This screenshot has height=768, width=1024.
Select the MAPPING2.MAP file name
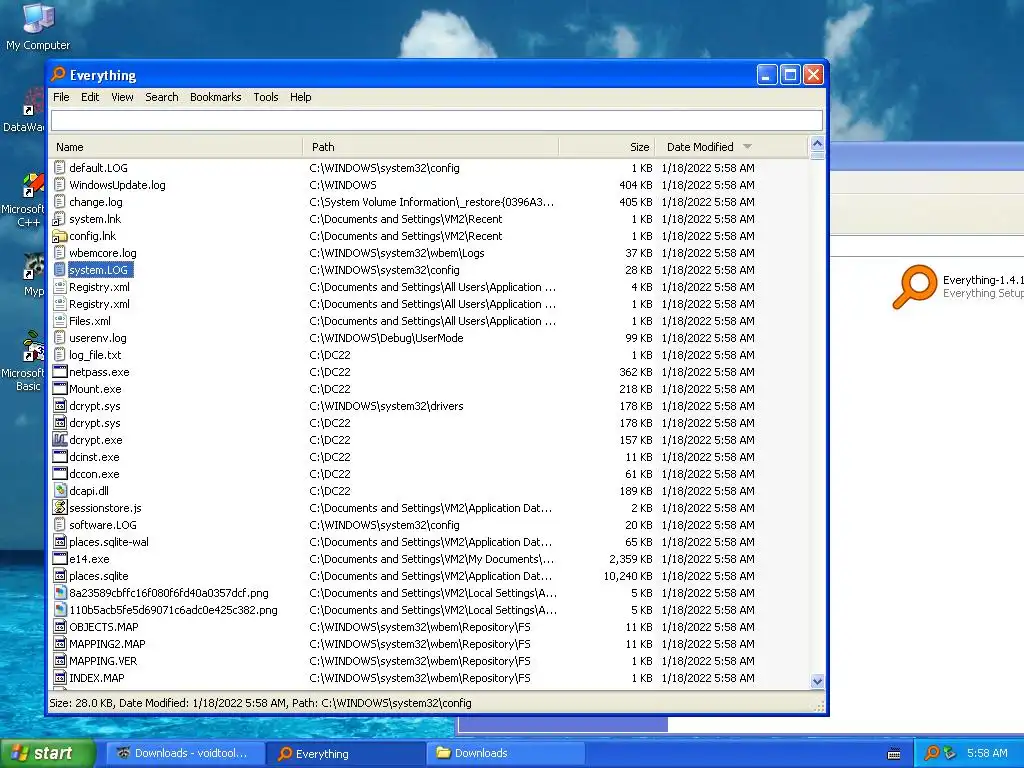coord(107,644)
